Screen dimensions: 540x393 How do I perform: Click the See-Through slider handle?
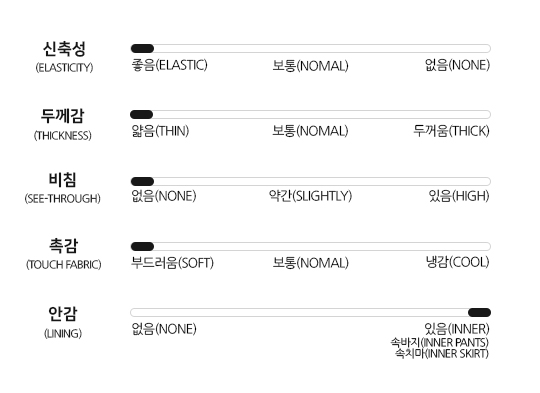point(142,181)
